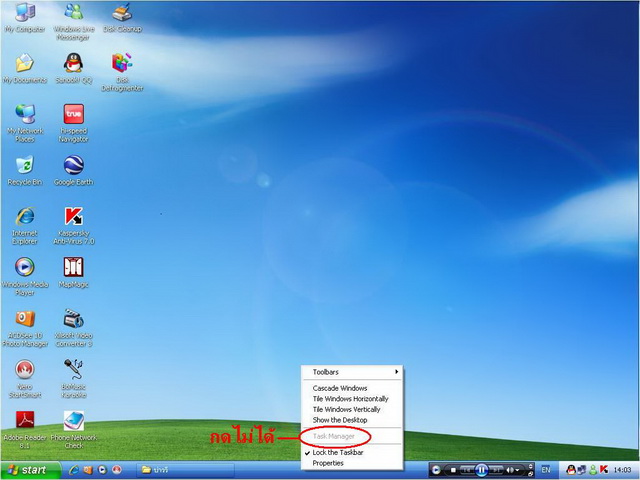Skip to next track in media toolbar
The width and height of the screenshot is (640, 480).
tap(496, 470)
